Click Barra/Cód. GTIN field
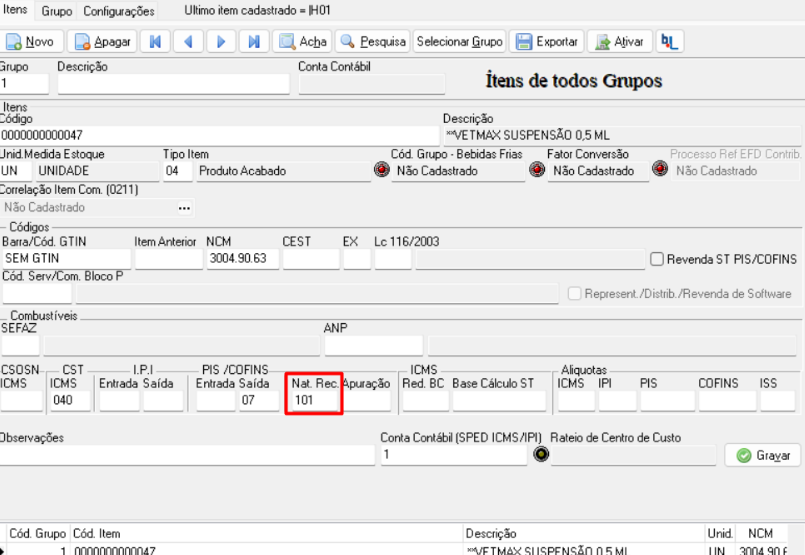 tap(67, 259)
